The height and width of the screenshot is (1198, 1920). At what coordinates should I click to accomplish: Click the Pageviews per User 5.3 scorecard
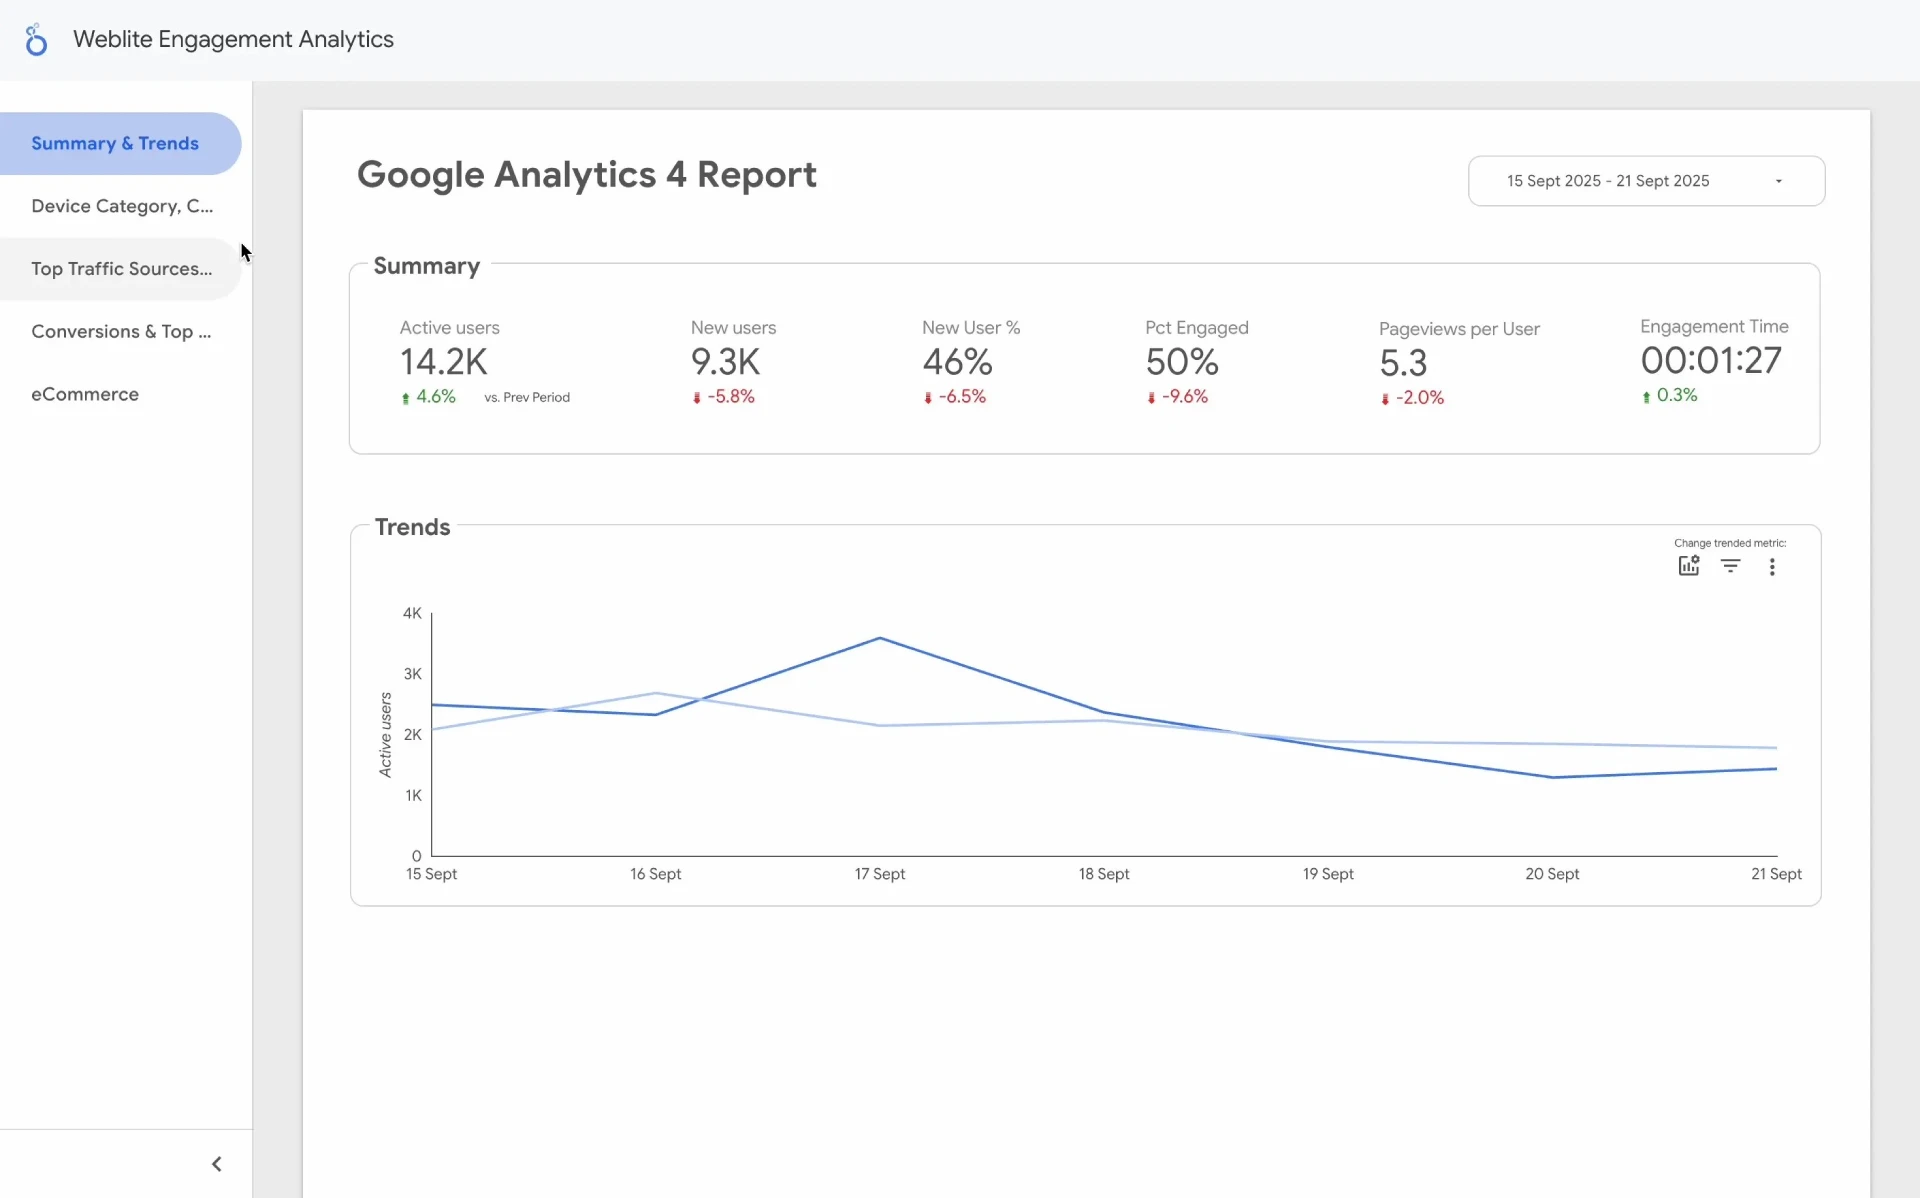[x=1403, y=363]
